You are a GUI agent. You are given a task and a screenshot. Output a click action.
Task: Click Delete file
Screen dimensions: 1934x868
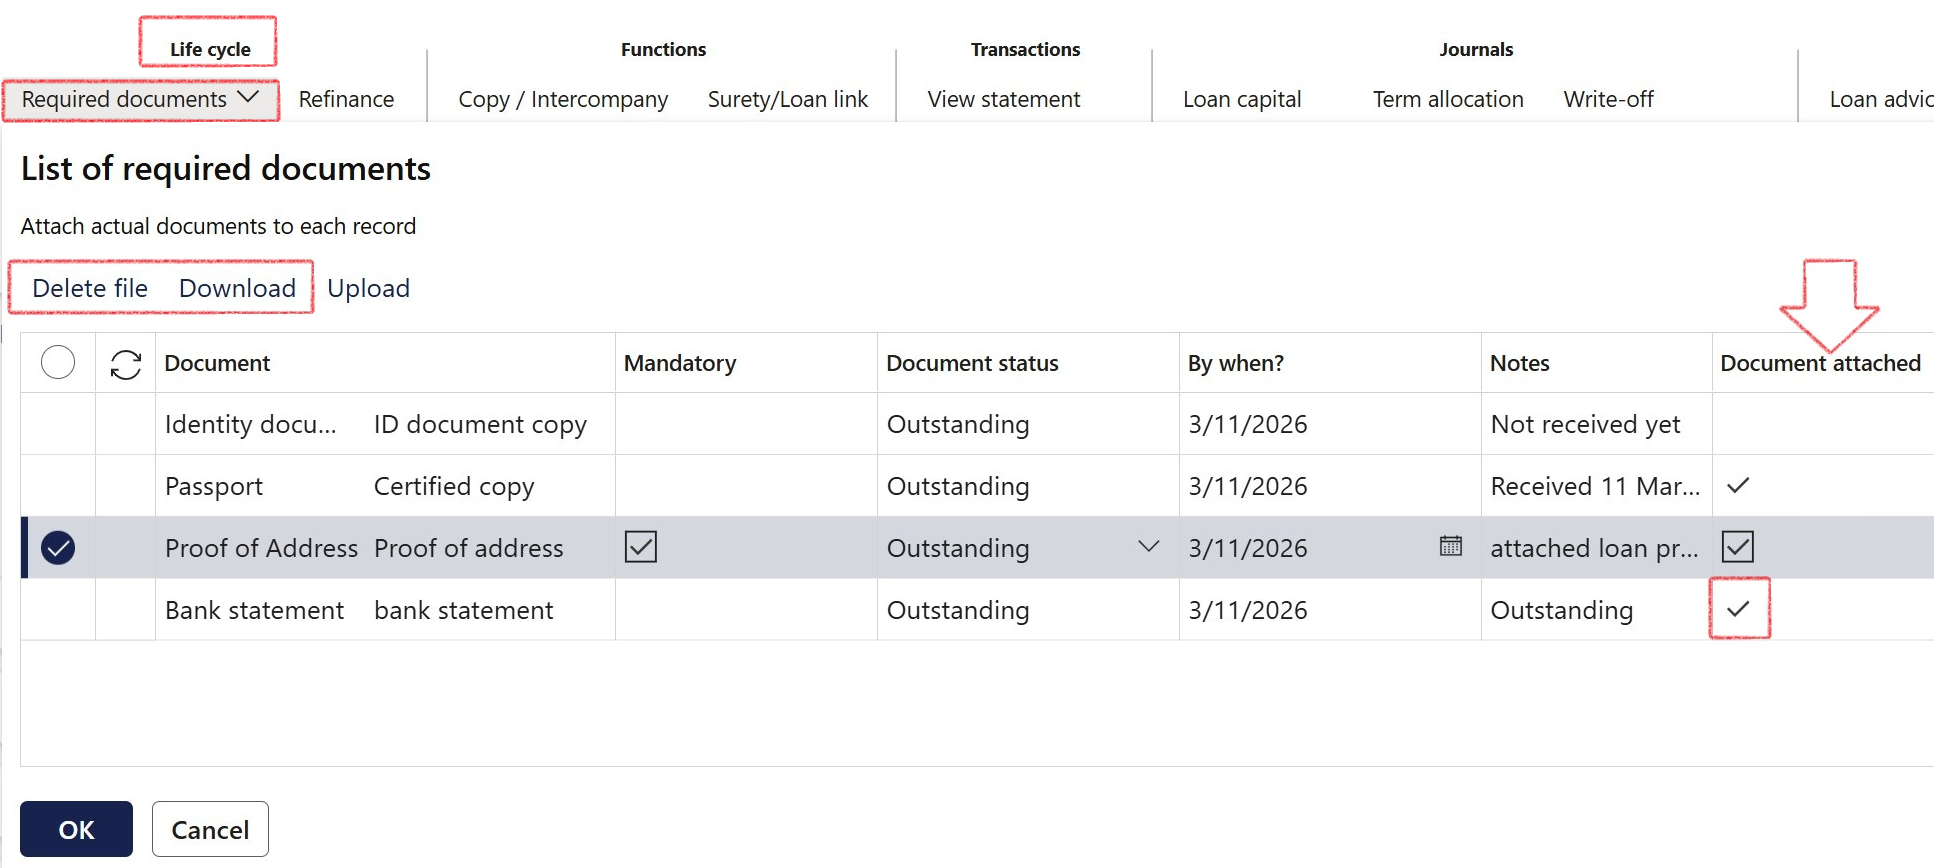(x=90, y=288)
